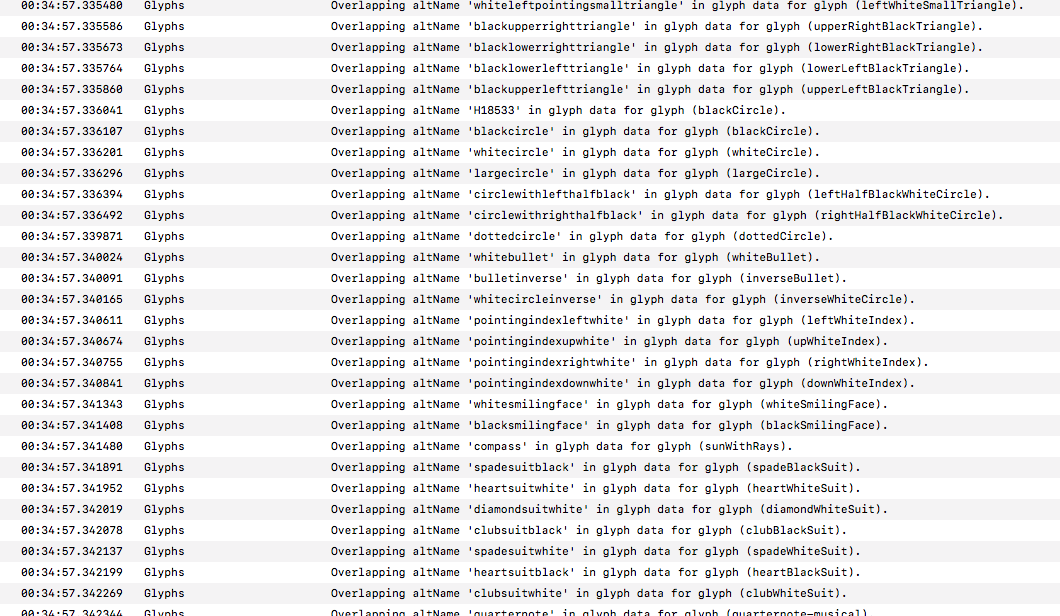Click the Glyphs process cell at 00:34:57.340755

point(164,362)
